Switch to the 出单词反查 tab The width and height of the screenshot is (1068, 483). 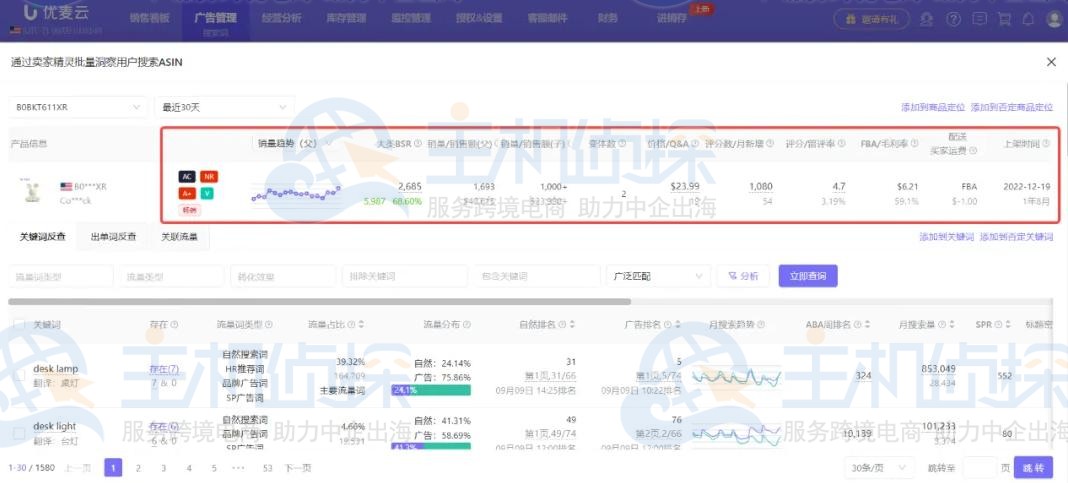[114, 237]
